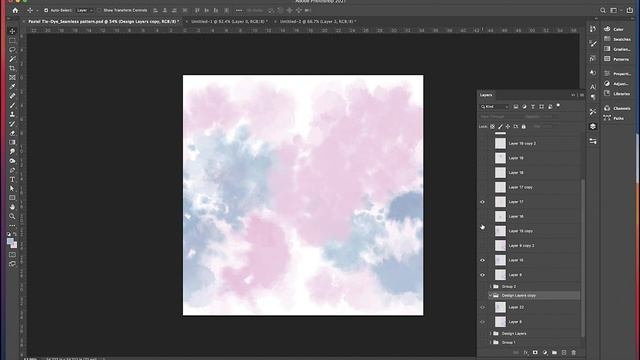Open the Layers panel icon in the dock
This screenshot has width=640, height=360.
pyautogui.click(x=593, y=127)
